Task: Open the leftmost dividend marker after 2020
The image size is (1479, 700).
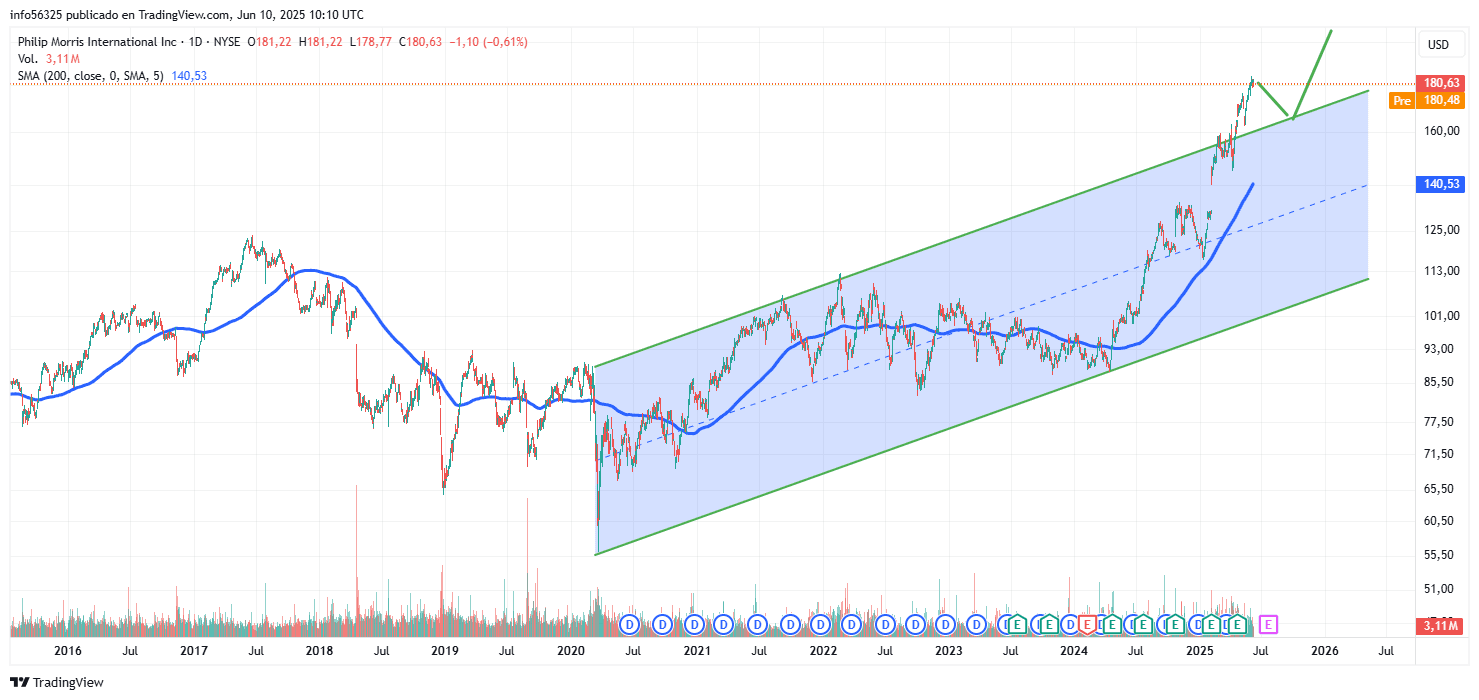Action: pos(630,625)
